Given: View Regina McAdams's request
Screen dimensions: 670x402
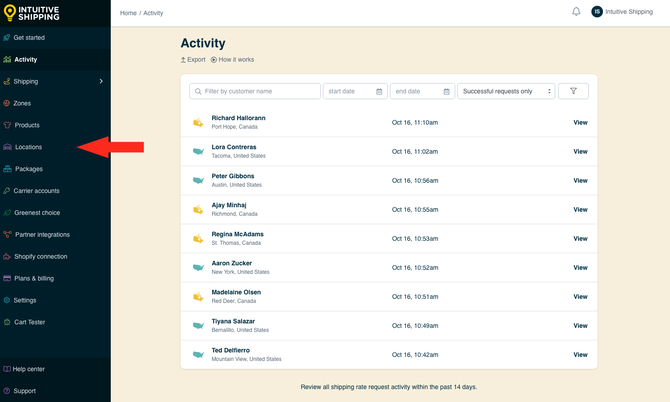Looking at the screenshot, I should click(580, 239).
